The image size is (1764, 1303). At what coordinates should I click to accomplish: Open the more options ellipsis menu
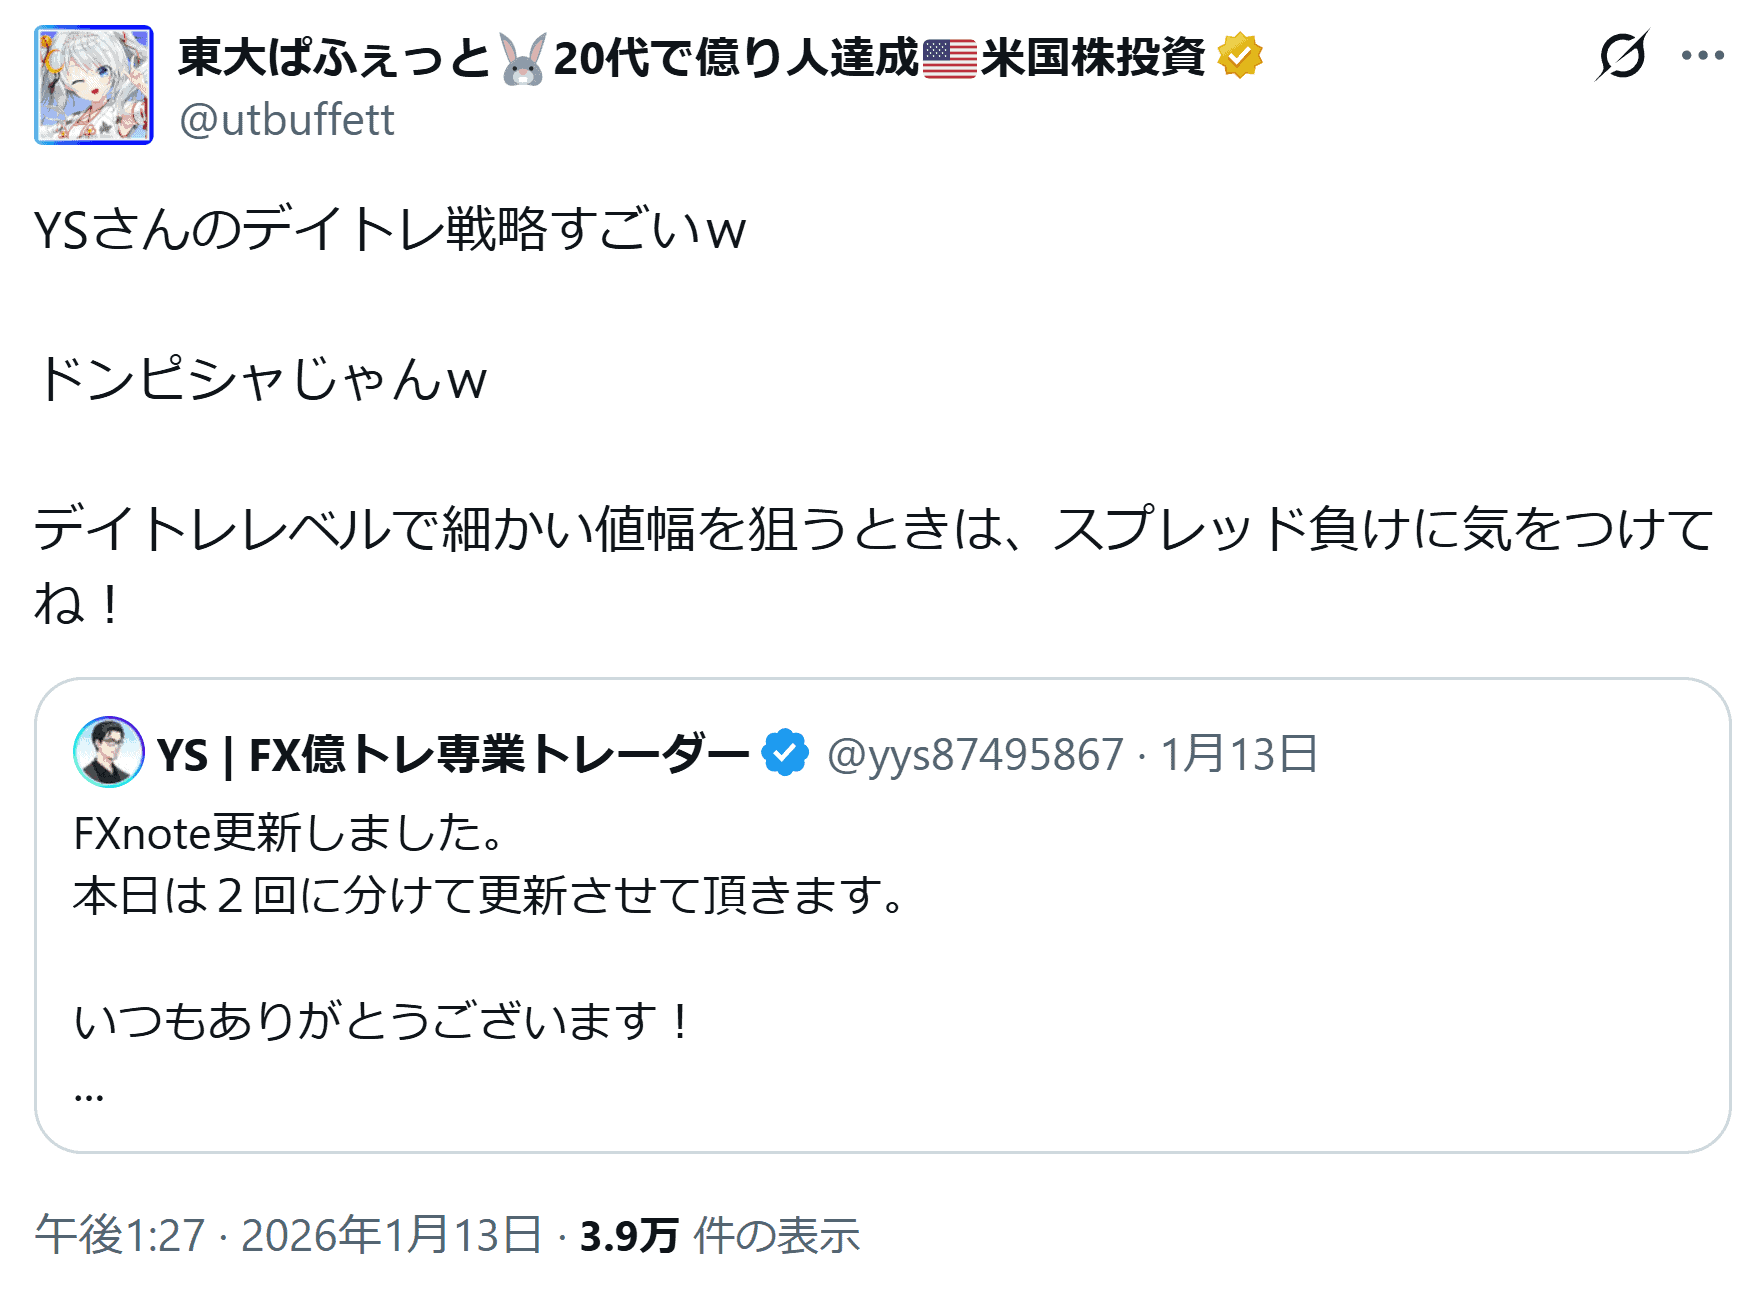(x=1703, y=56)
